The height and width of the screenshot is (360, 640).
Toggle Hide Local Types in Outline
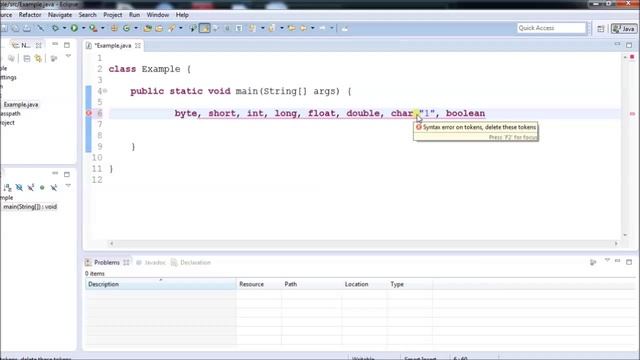coord(53,187)
